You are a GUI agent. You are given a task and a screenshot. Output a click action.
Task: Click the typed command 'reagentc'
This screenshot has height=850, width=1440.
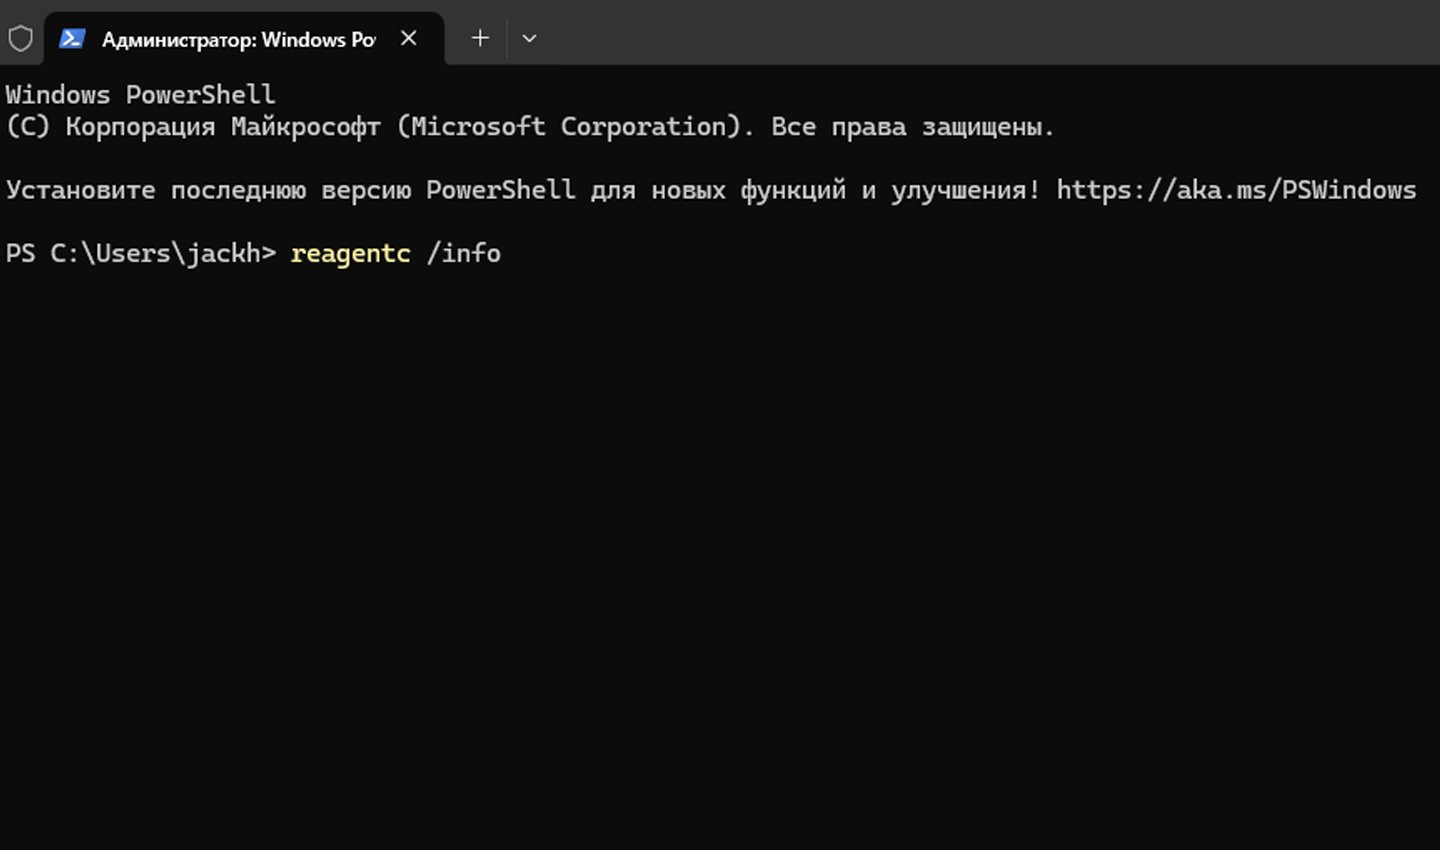click(x=350, y=254)
